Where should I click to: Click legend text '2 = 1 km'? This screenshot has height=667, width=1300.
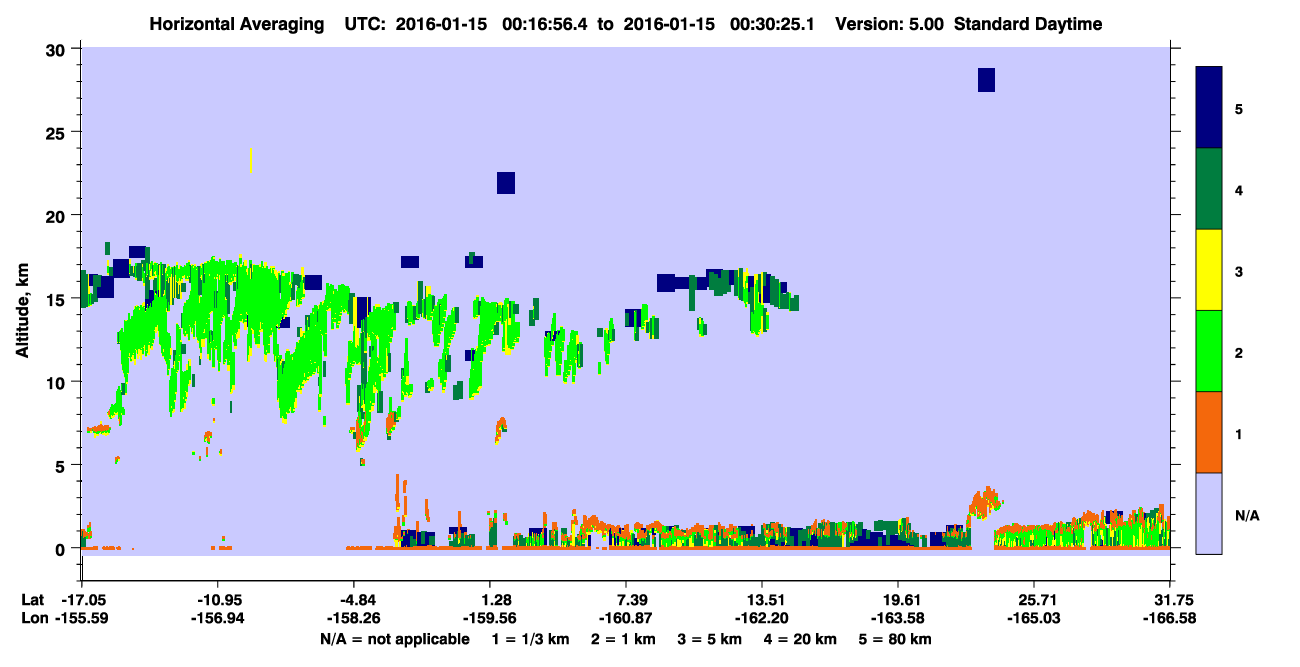click(x=626, y=639)
